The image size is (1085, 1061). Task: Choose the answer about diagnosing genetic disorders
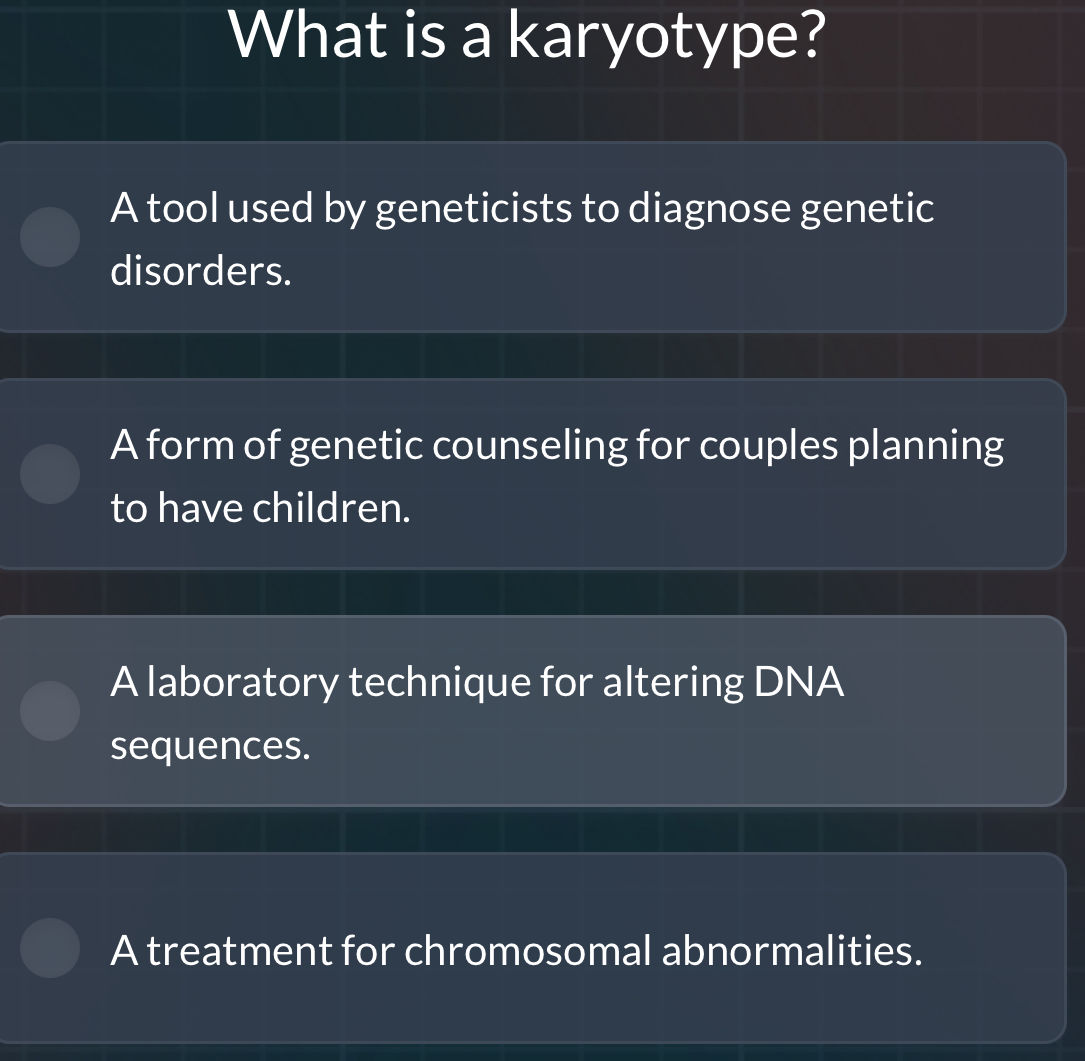[x=540, y=237]
